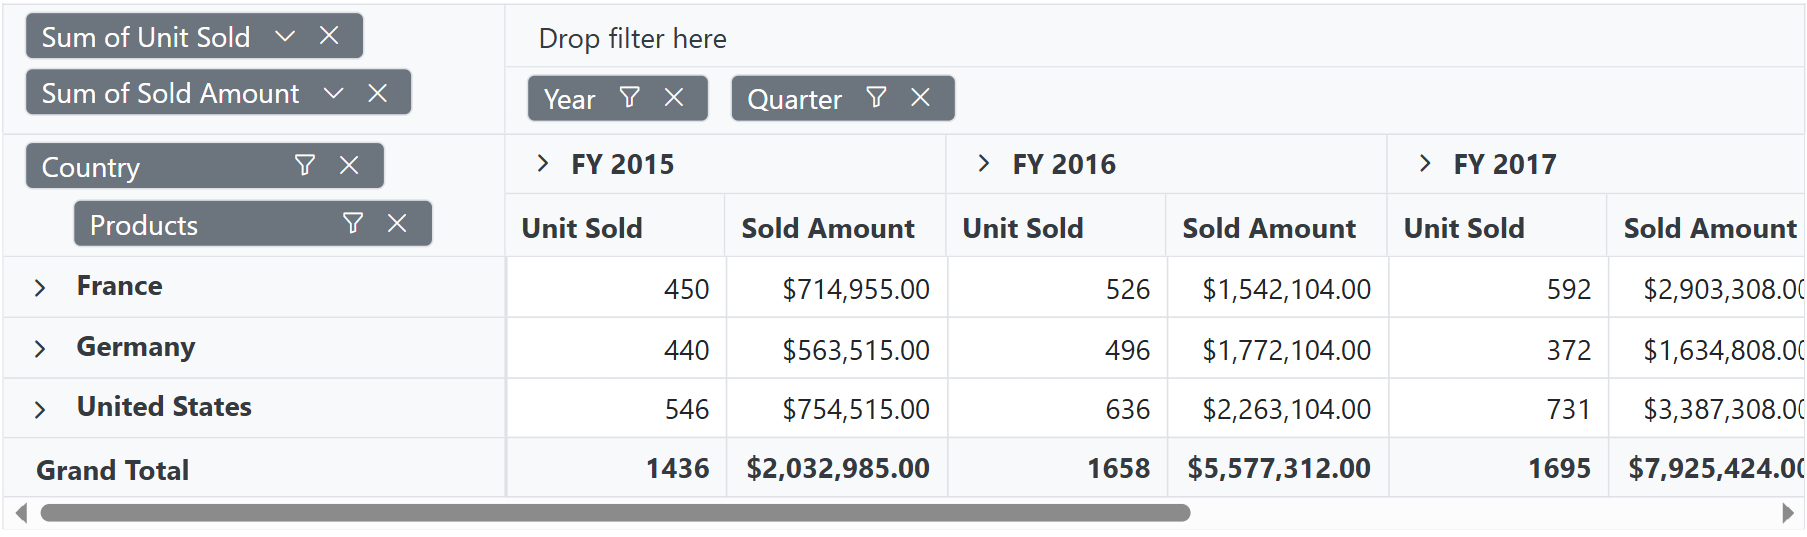Remove the Year field chip
The width and height of the screenshot is (1807, 537).
point(674,97)
